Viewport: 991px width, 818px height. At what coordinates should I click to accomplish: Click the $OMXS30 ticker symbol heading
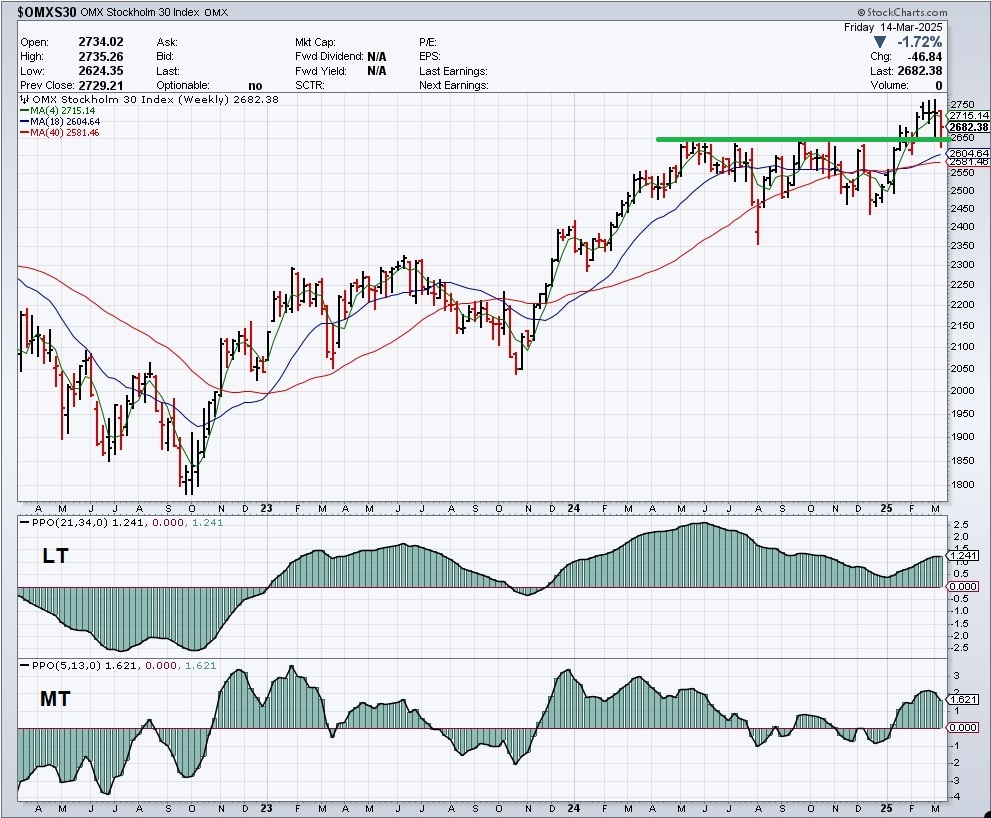tap(47, 12)
